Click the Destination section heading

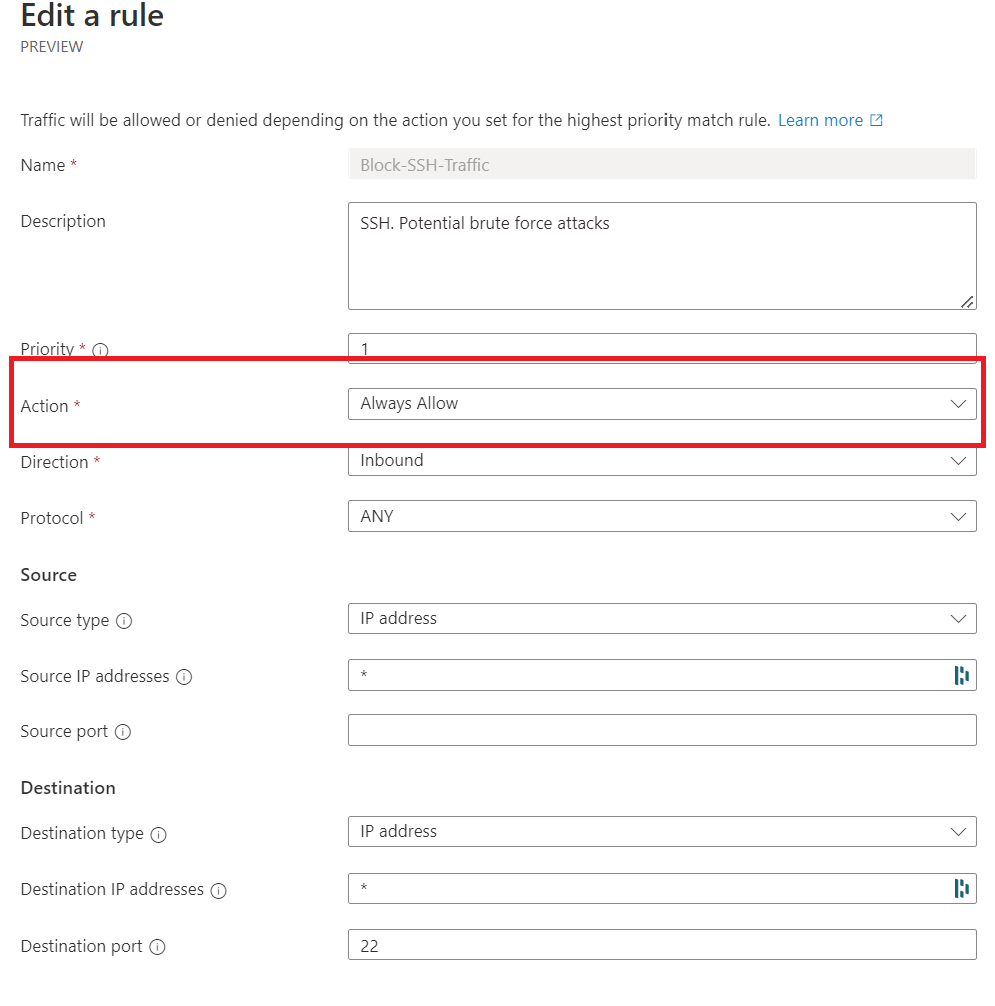point(68,788)
